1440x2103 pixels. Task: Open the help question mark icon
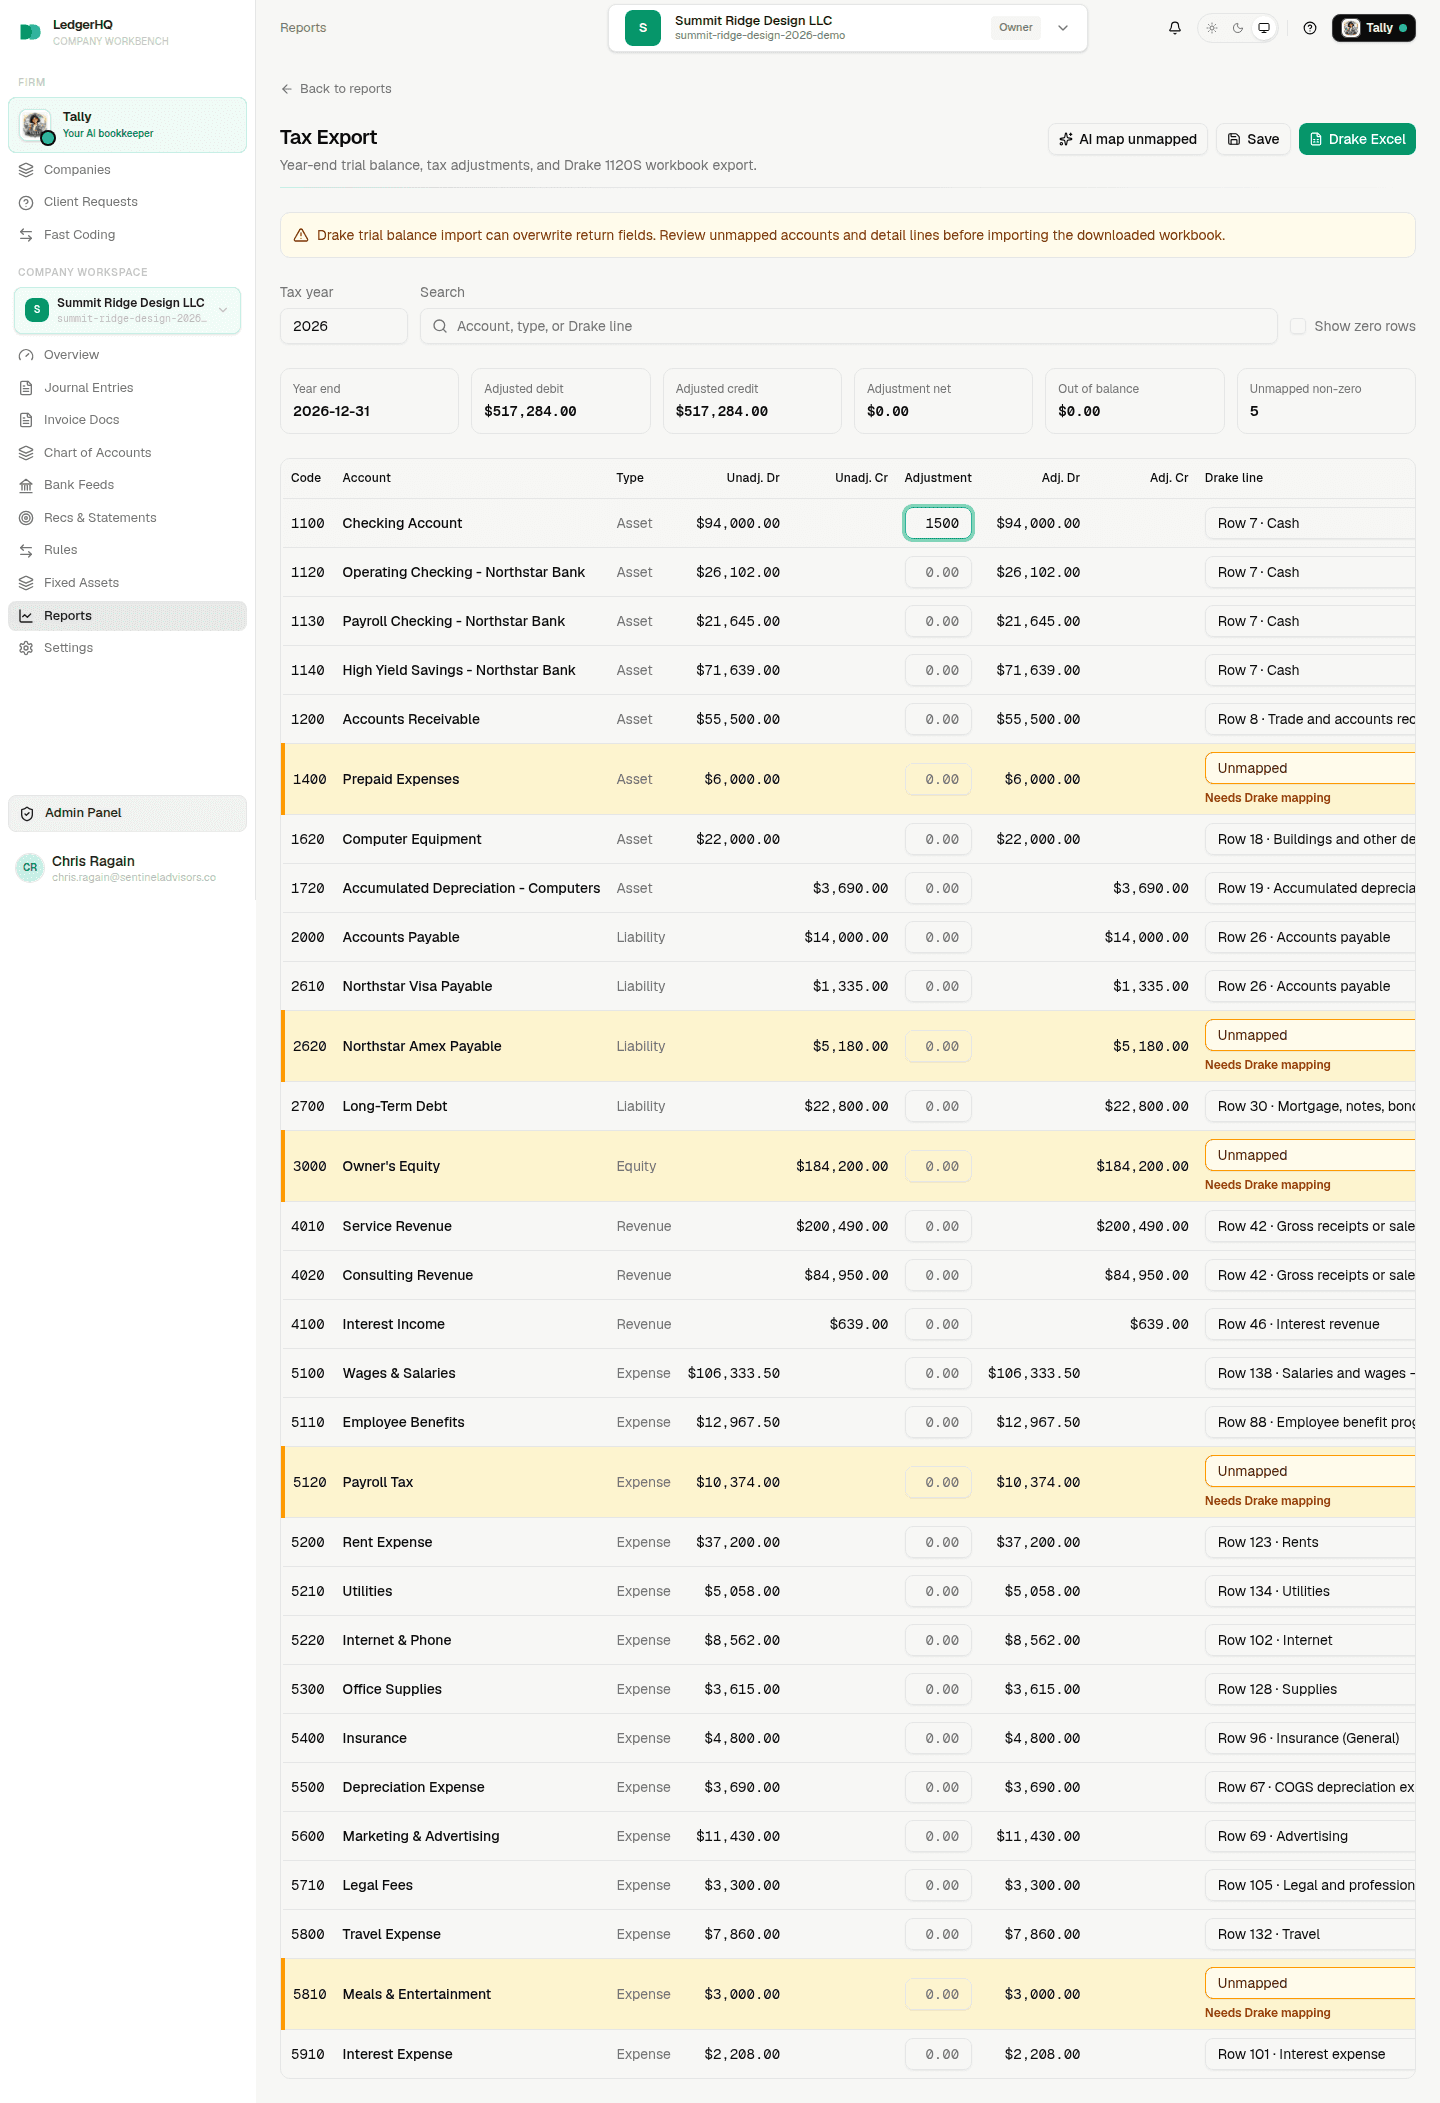[1310, 28]
